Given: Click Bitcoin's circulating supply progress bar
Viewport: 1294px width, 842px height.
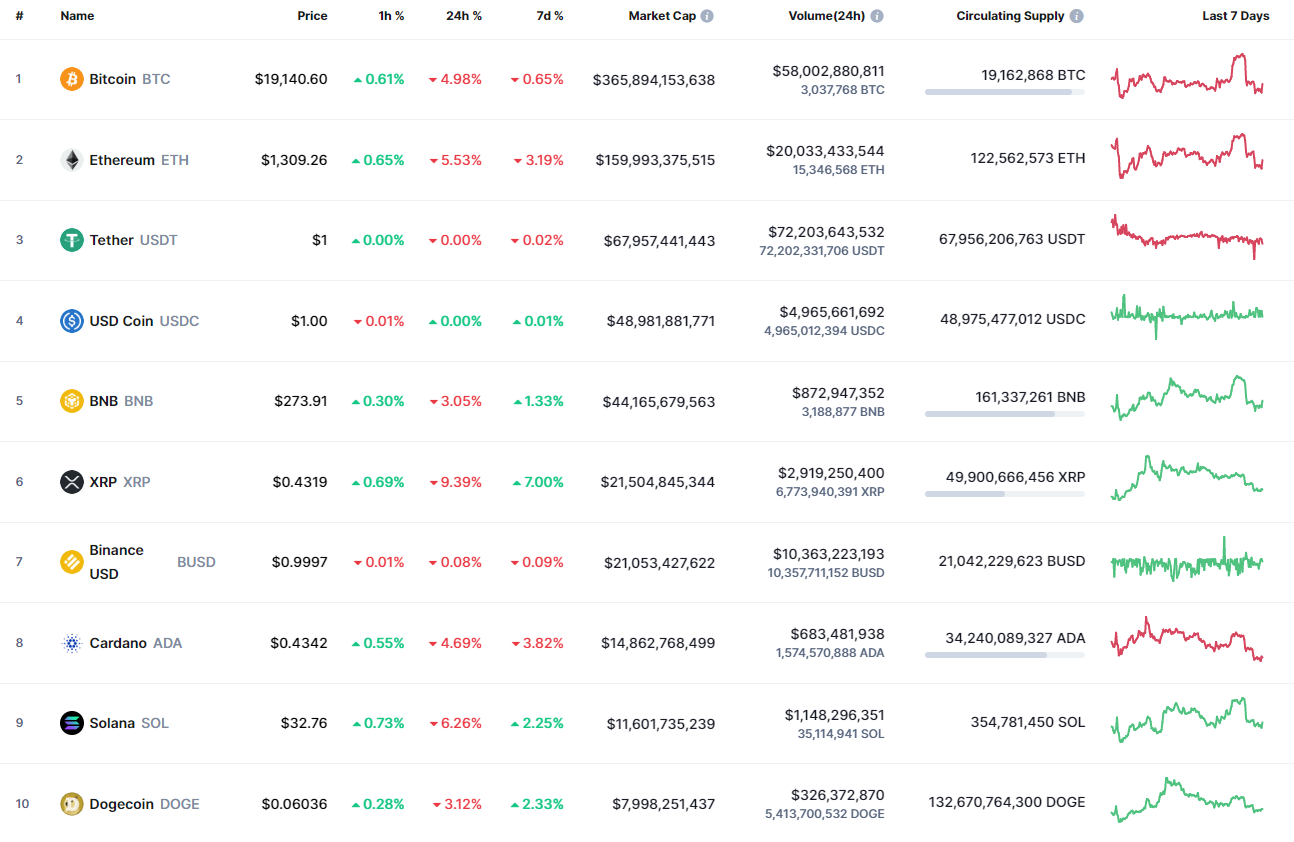Looking at the screenshot, I should (x=1004, y=92).
